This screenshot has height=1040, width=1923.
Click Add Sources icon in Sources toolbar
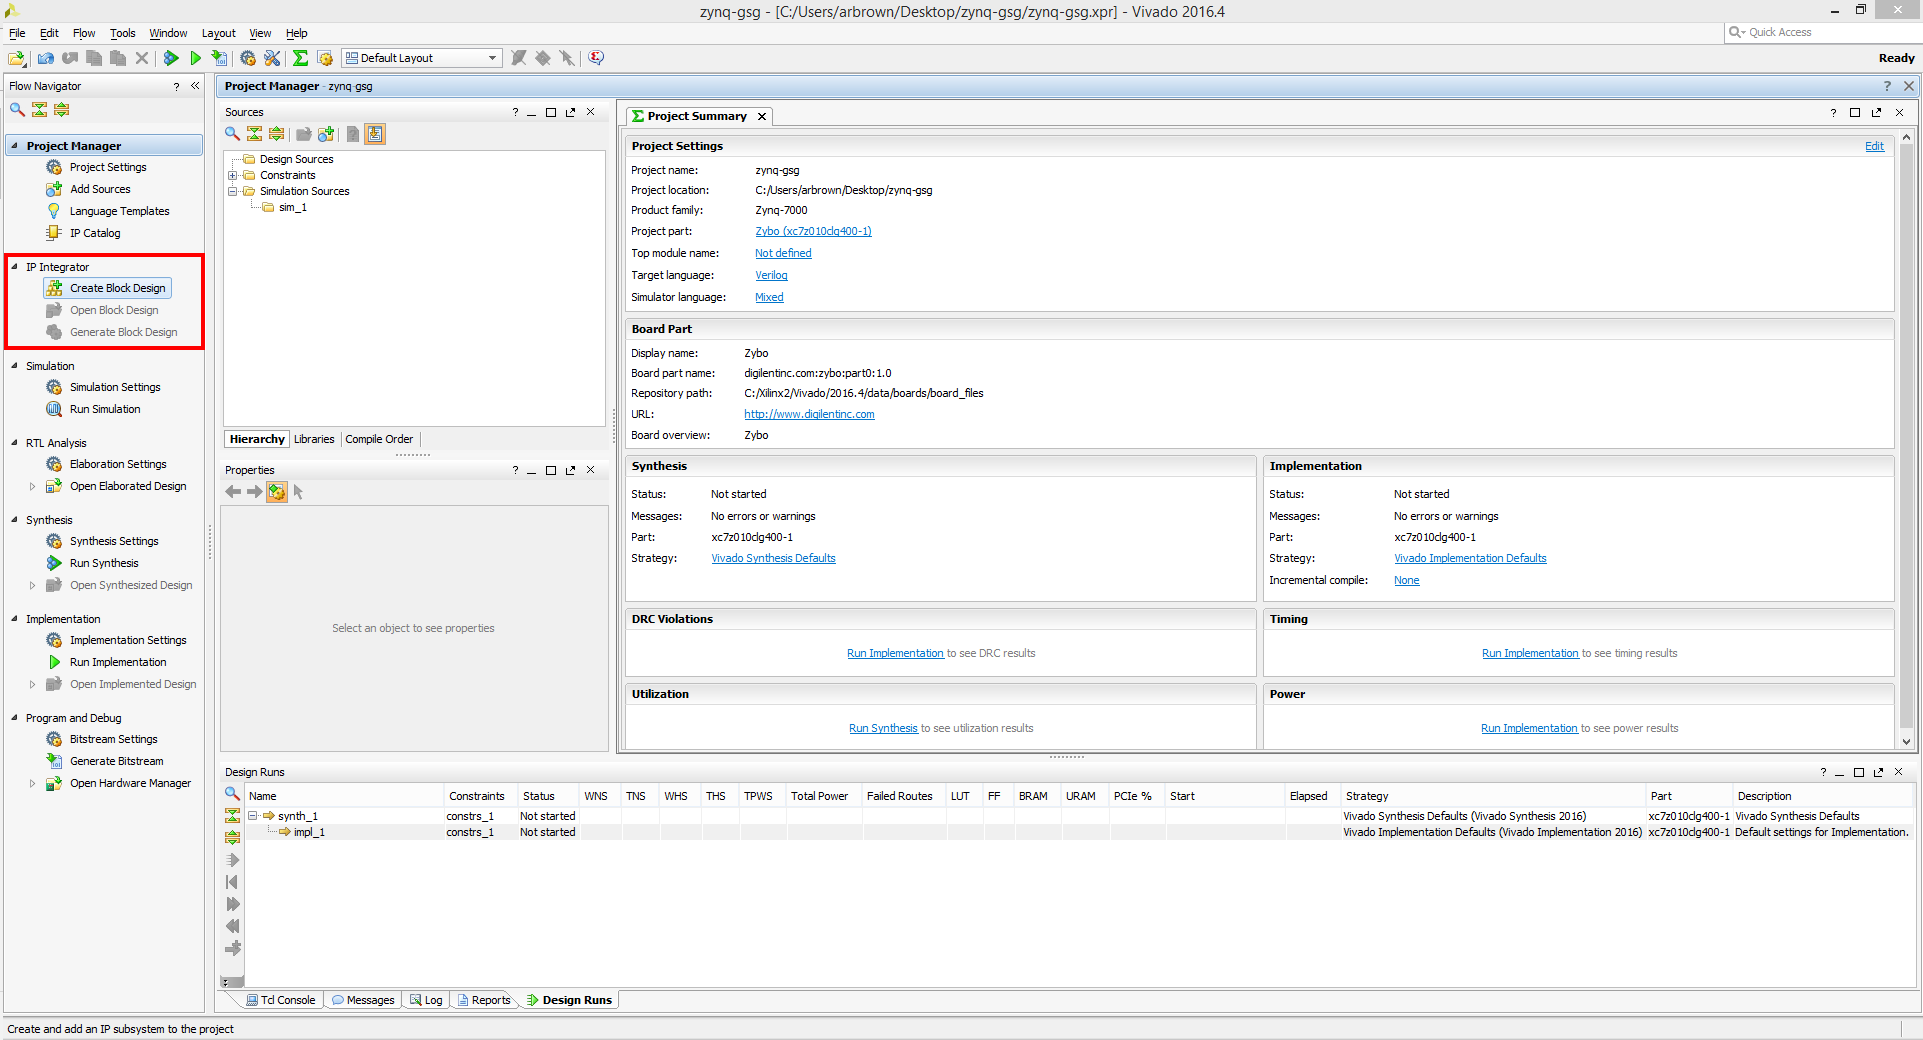(326, 134)
